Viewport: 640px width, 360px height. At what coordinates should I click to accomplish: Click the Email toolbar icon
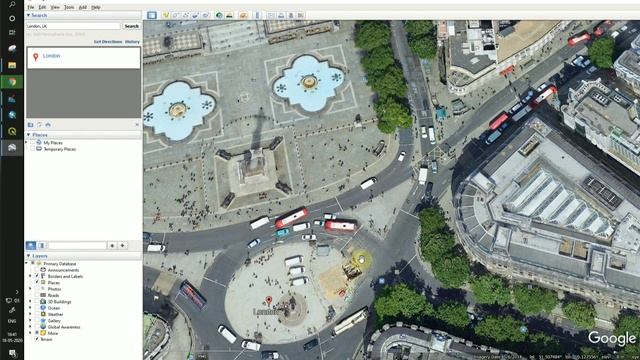[x=271, y=15]
